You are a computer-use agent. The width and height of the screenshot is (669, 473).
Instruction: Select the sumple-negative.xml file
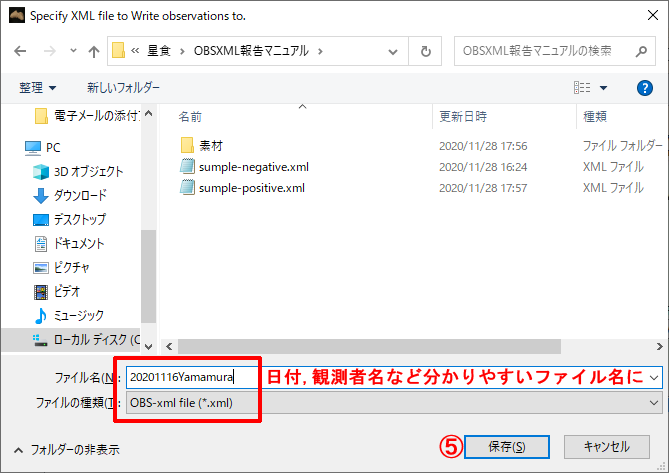(253, 166)
